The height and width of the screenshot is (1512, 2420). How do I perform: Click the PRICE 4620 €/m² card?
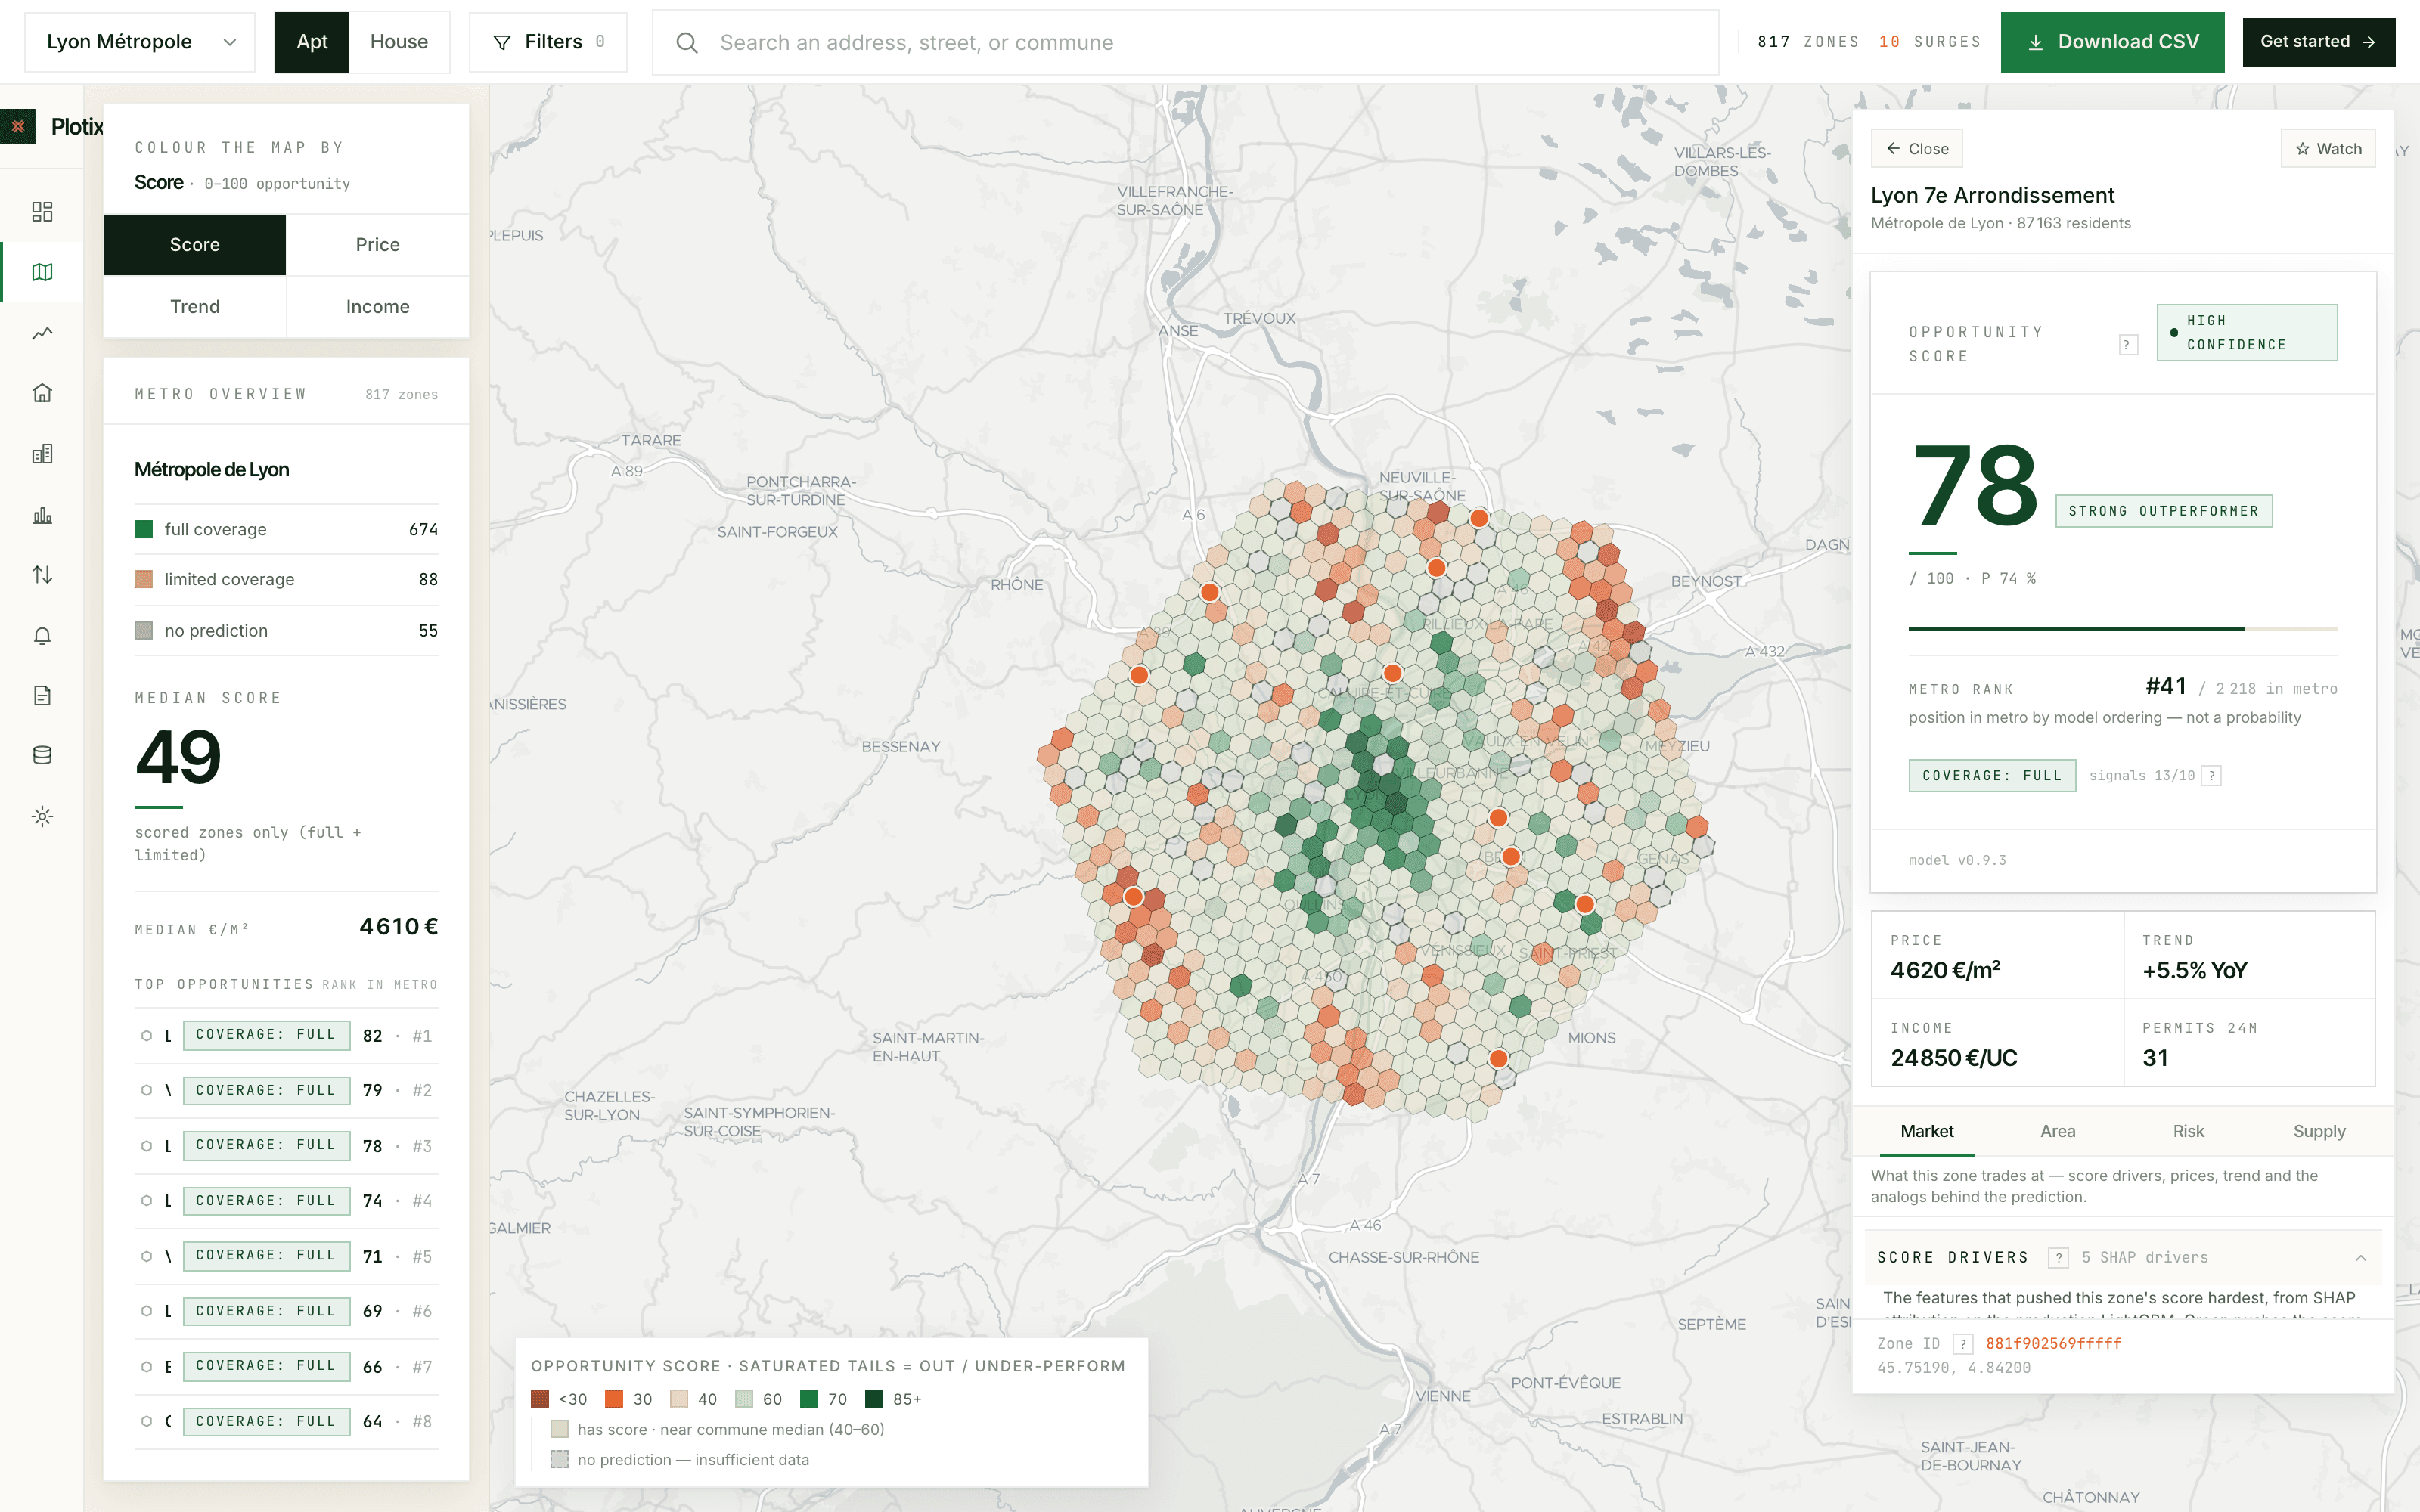(1997, 955)
